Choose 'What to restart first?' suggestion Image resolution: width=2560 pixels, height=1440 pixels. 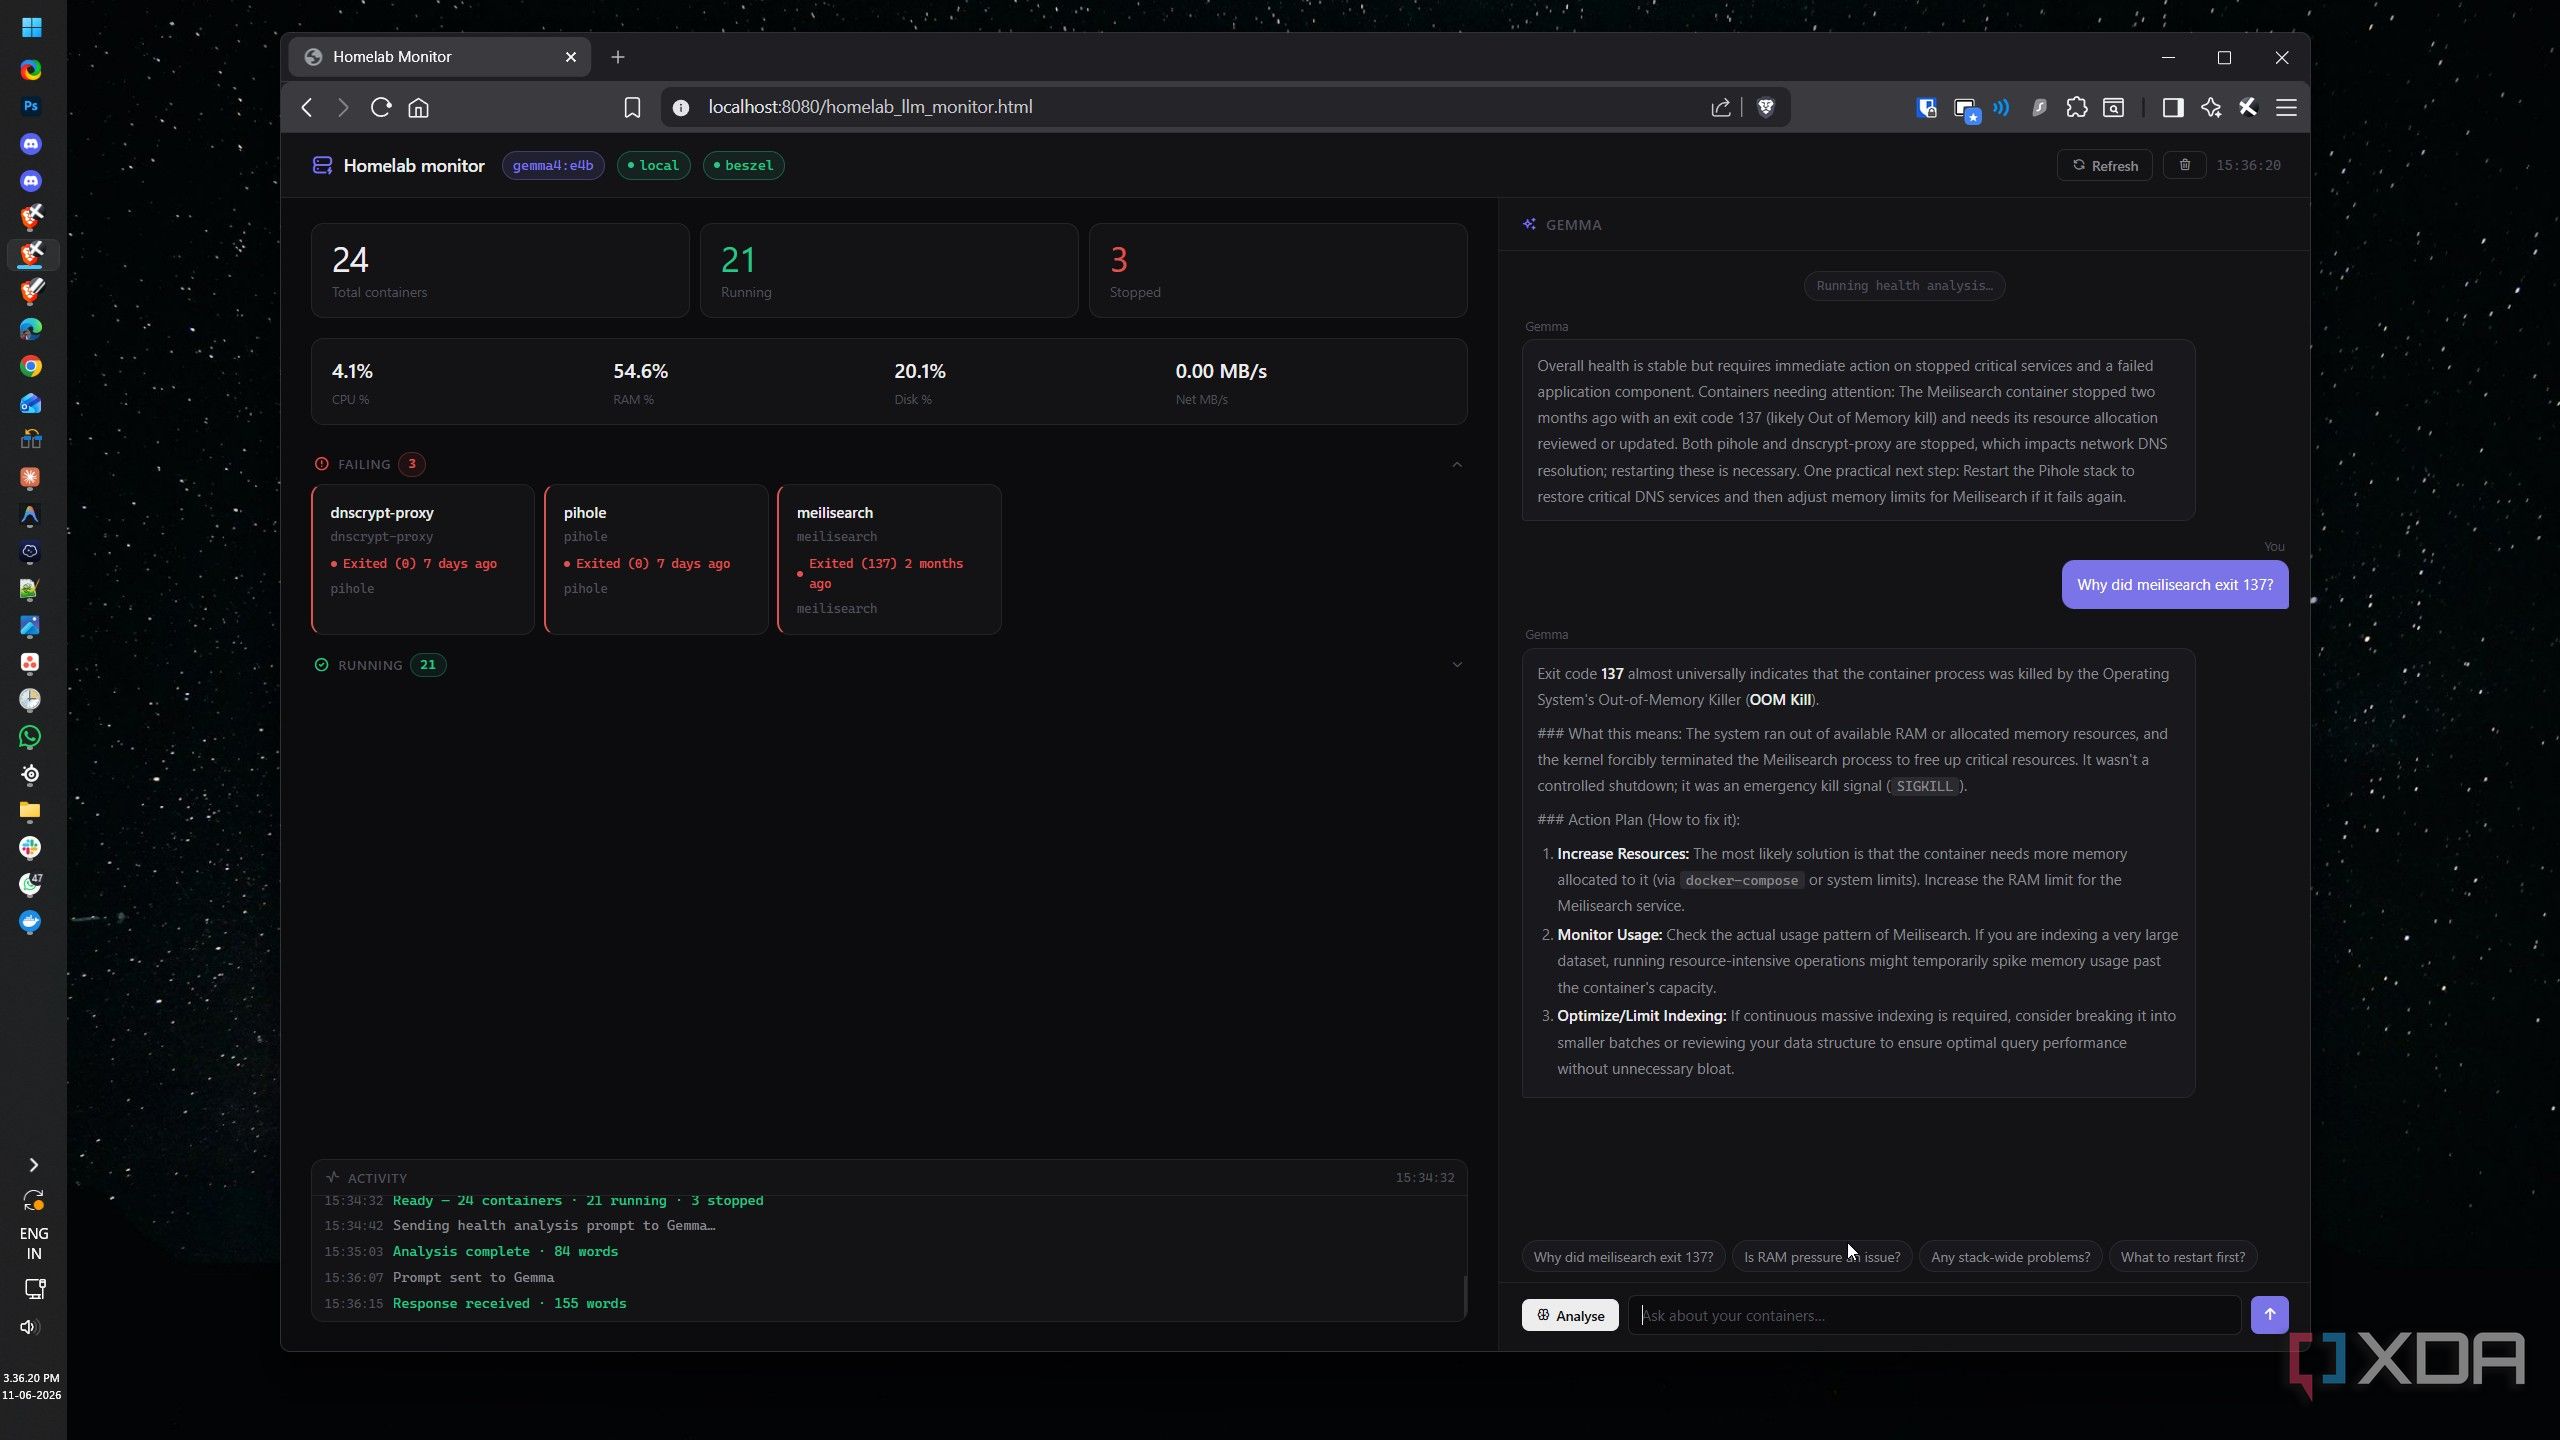2182,1257
